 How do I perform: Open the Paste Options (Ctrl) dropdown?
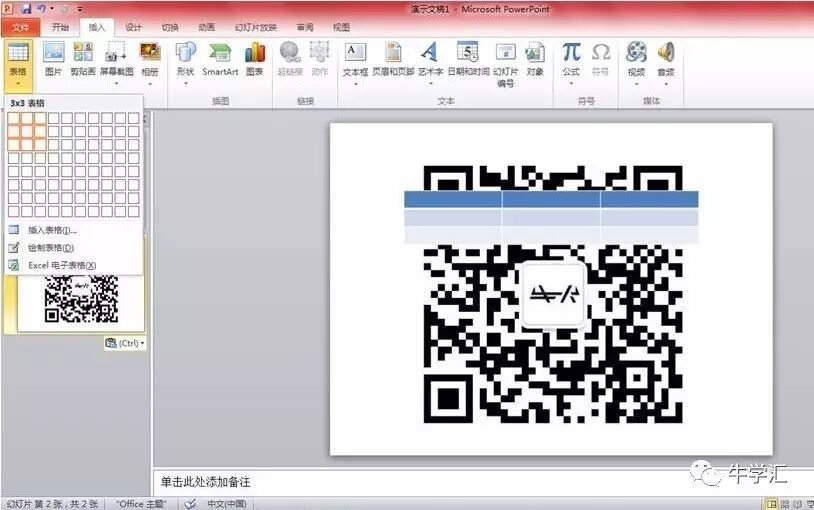click(125, 343)
